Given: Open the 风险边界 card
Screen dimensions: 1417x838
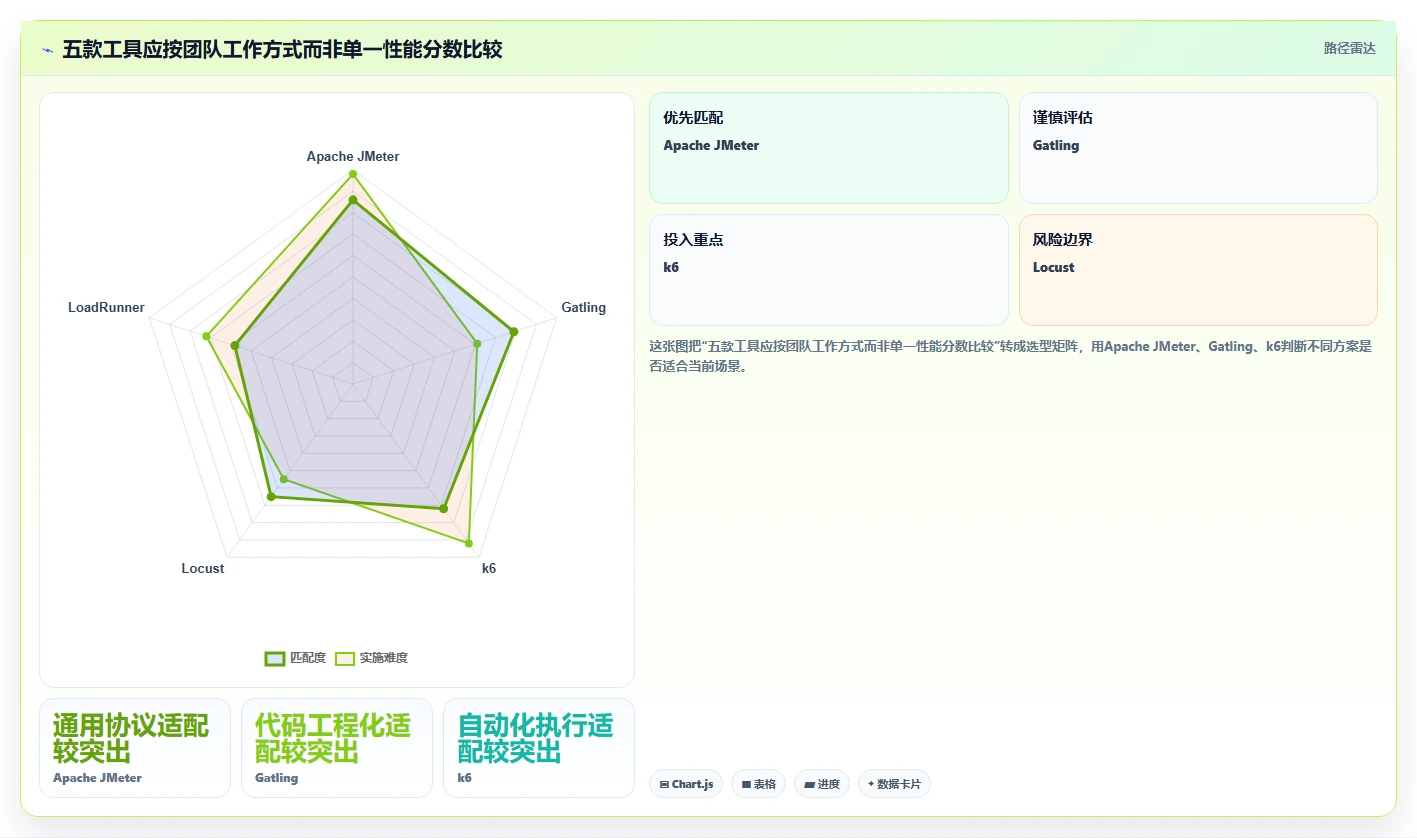Looking at the screenshot, I should (1198, 270).
